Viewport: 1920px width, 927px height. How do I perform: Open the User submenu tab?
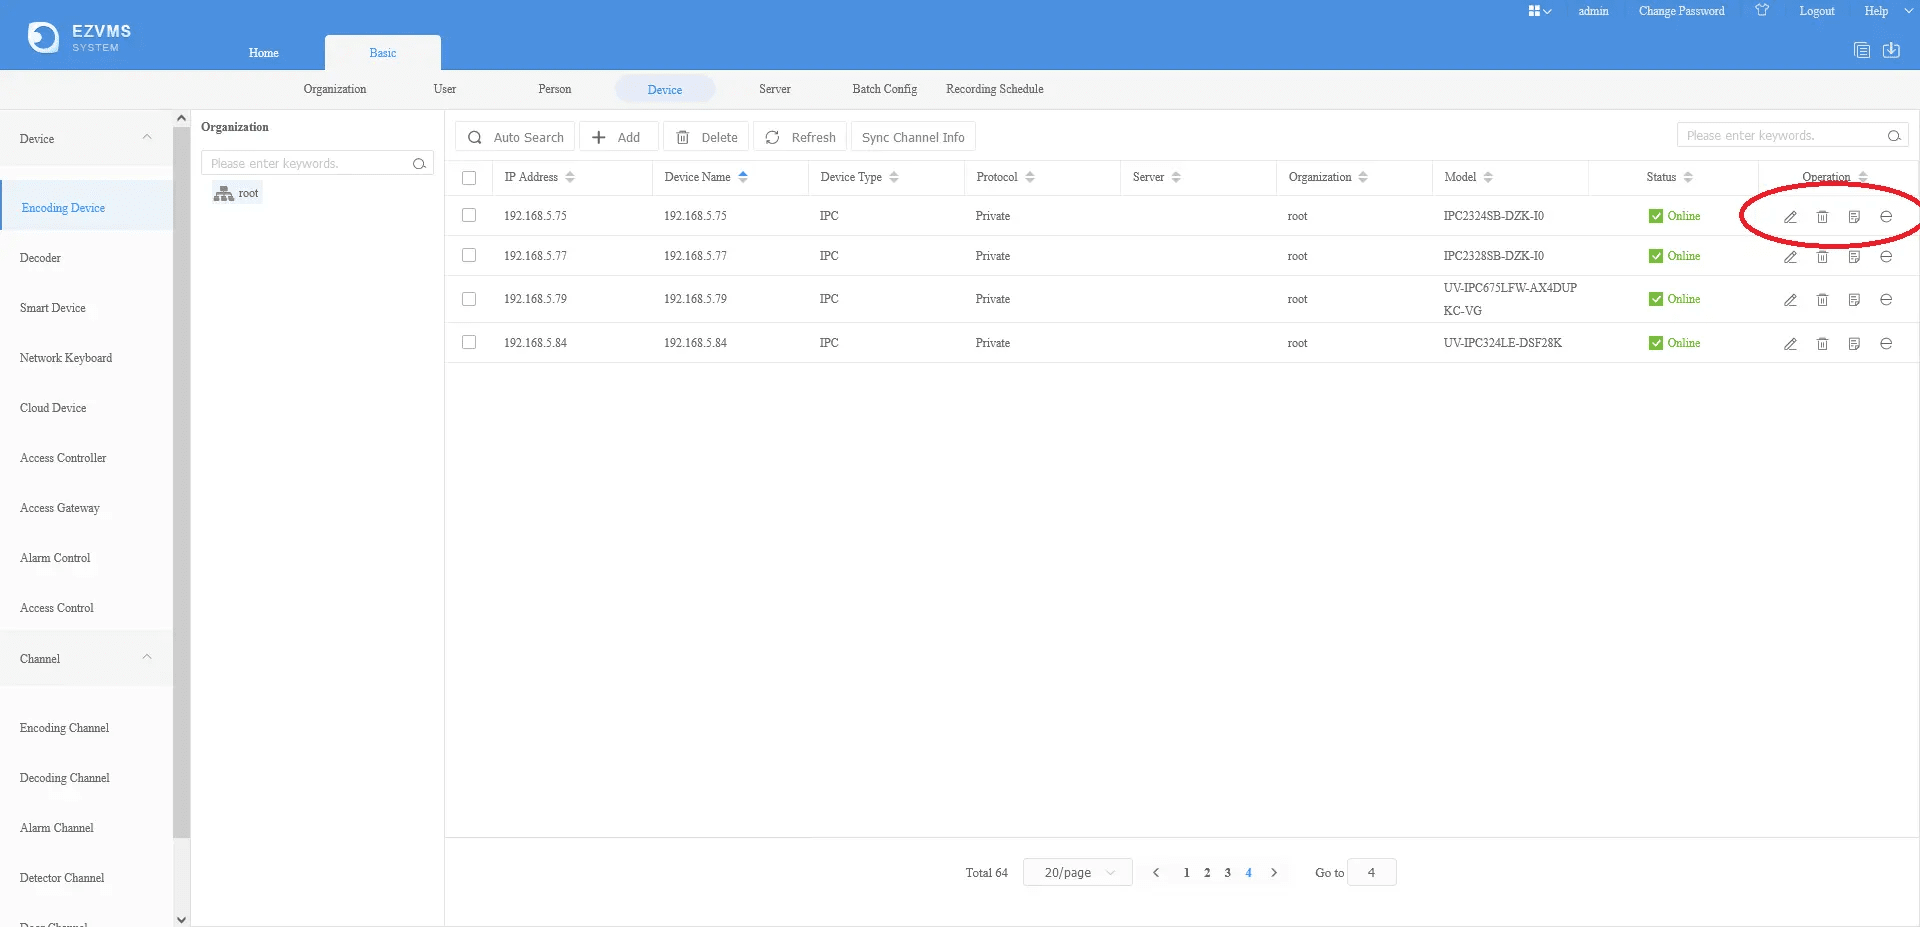[445, 89]
